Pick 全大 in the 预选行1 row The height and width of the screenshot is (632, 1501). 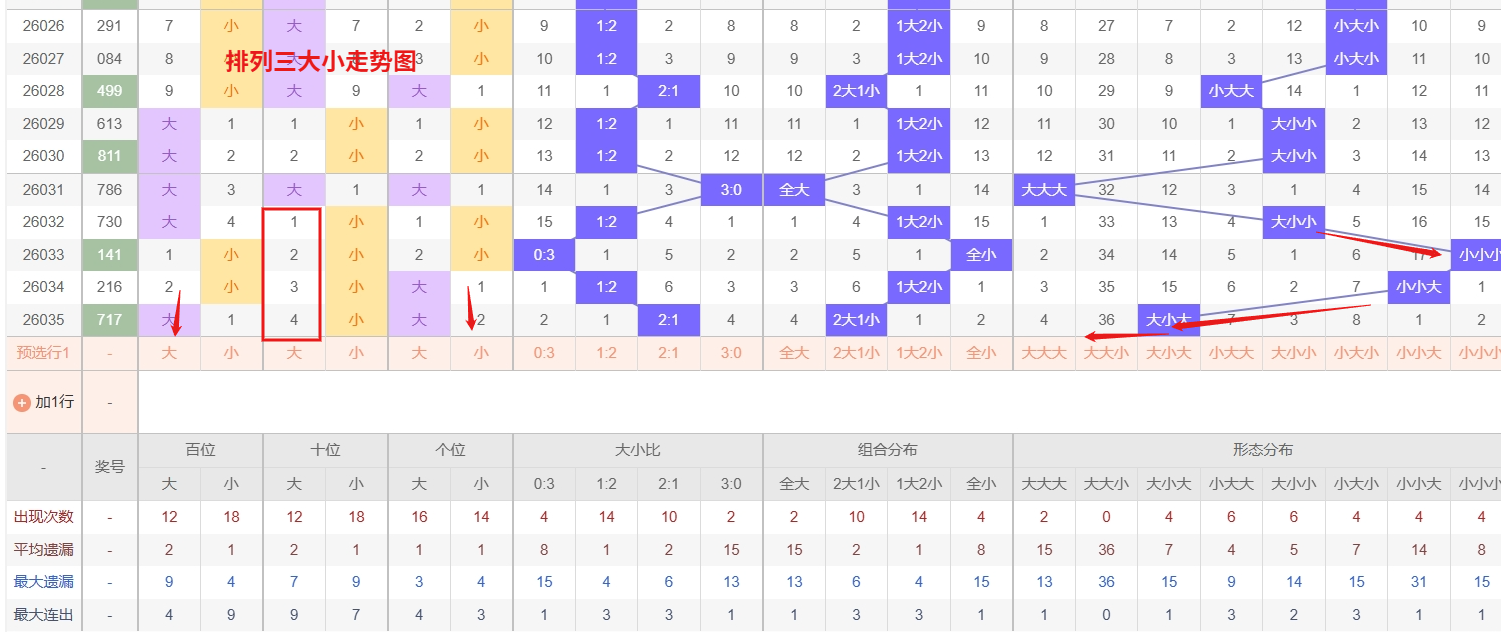click(x=794, y=353)
